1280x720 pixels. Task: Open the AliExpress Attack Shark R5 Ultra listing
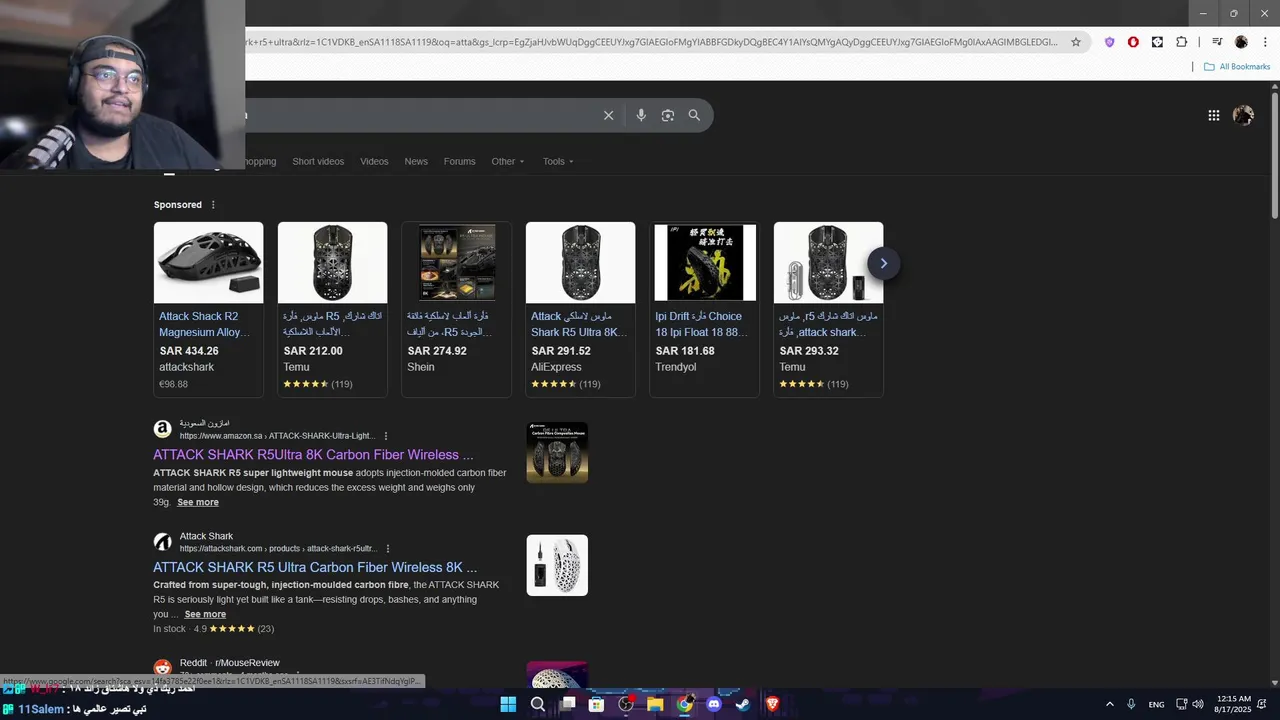coord(579,324)
